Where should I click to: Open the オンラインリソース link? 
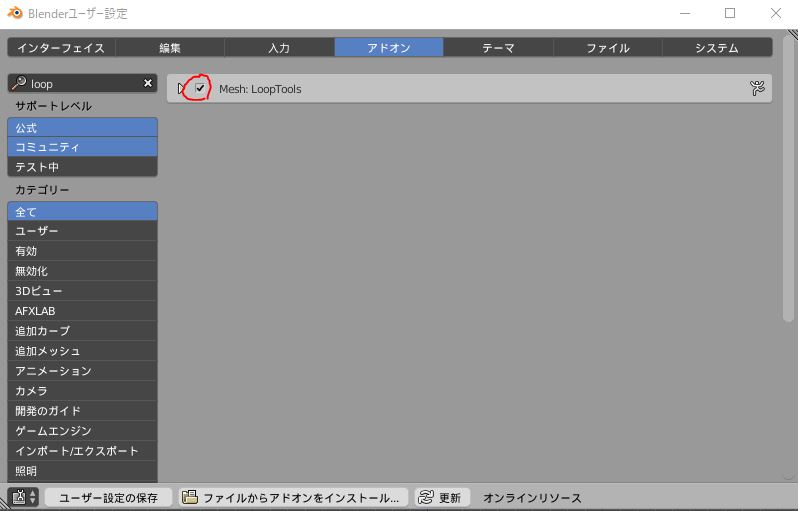[x=532, y=498]
